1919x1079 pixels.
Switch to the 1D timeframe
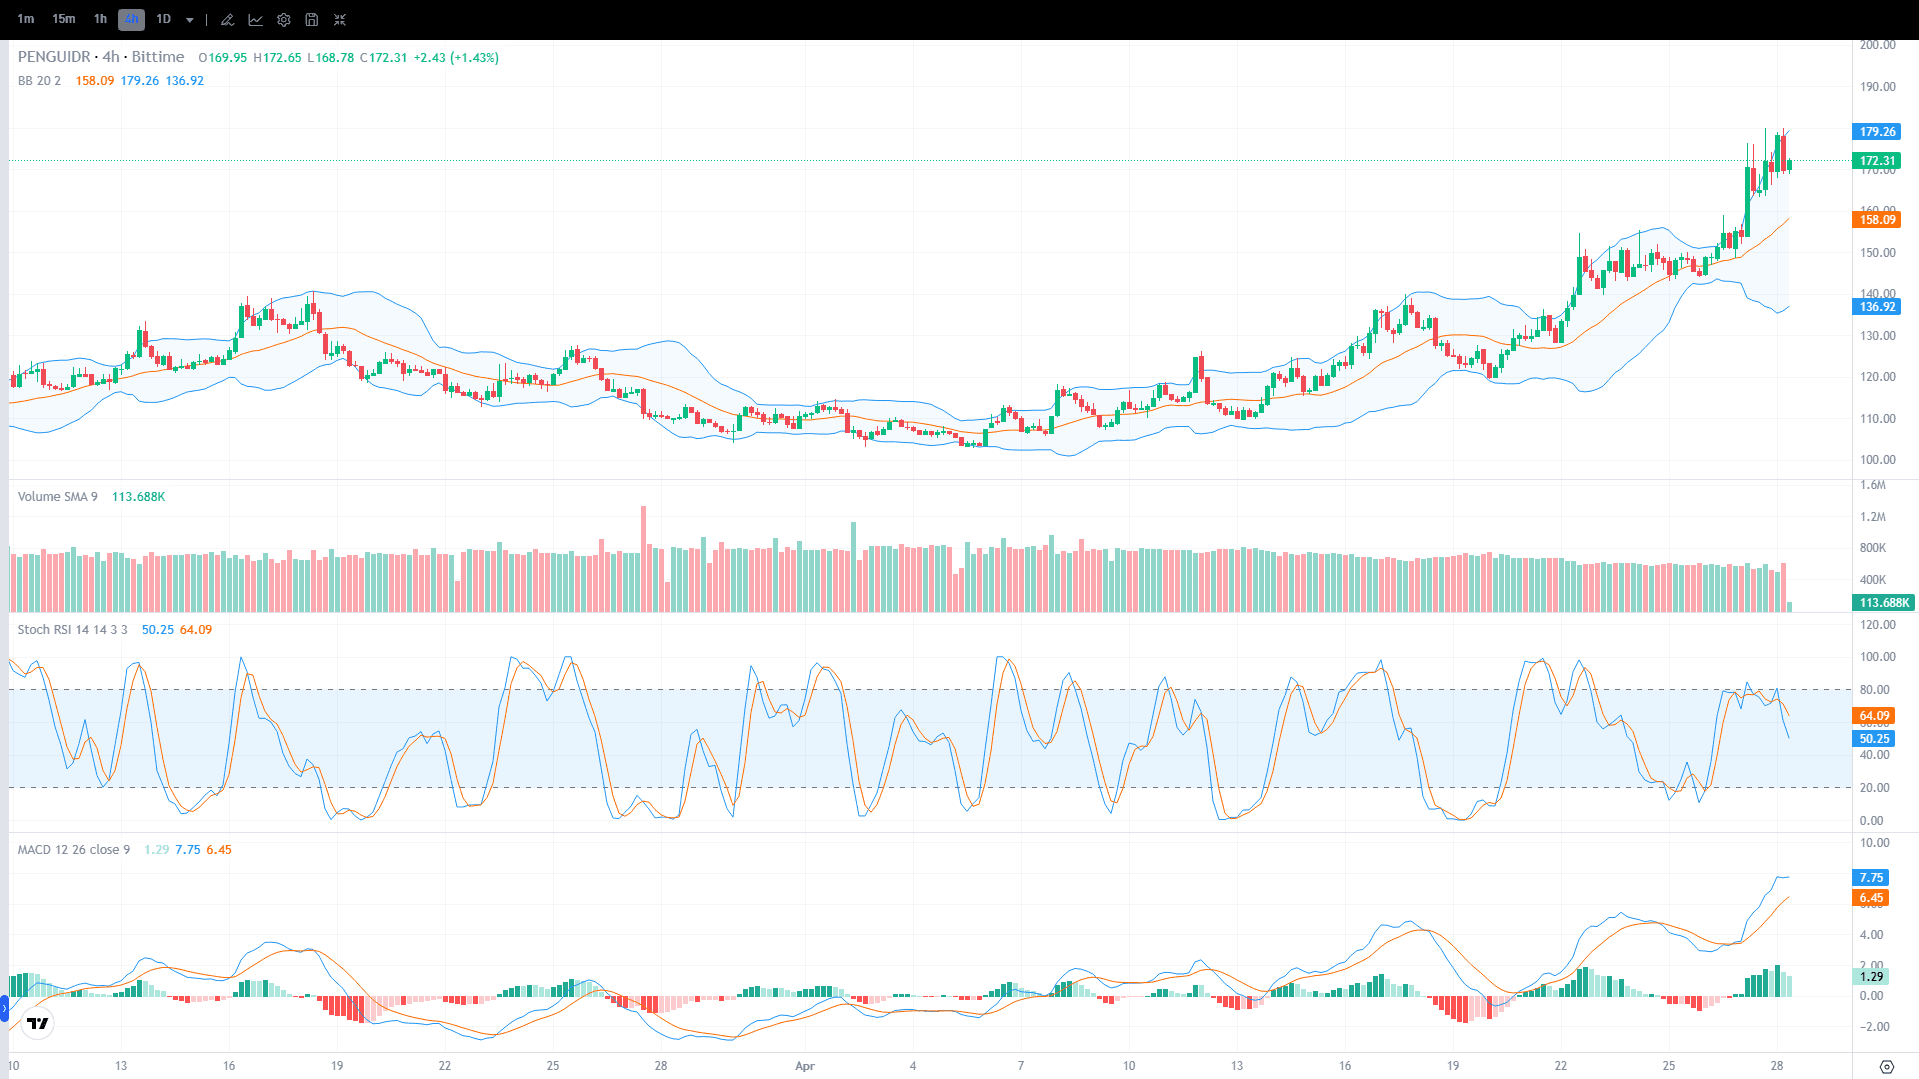[164, 19]
